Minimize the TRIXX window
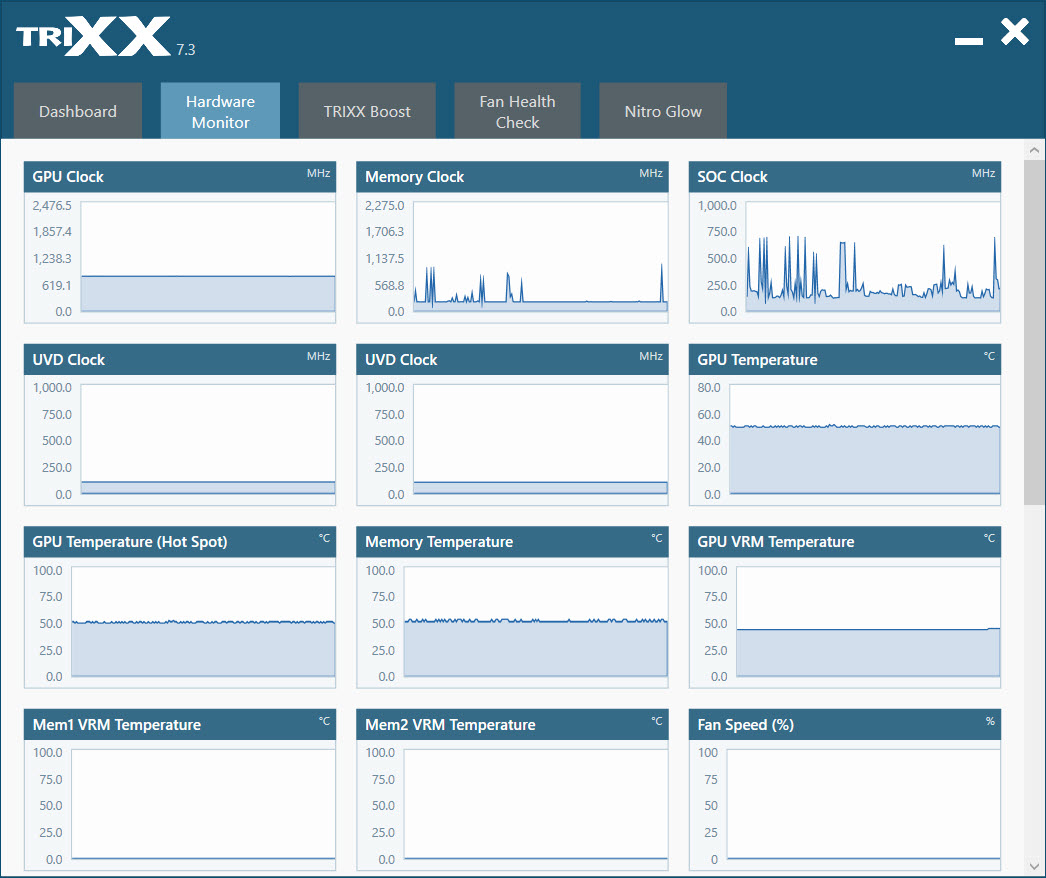The image size is (1046, 878). point(969,41)
